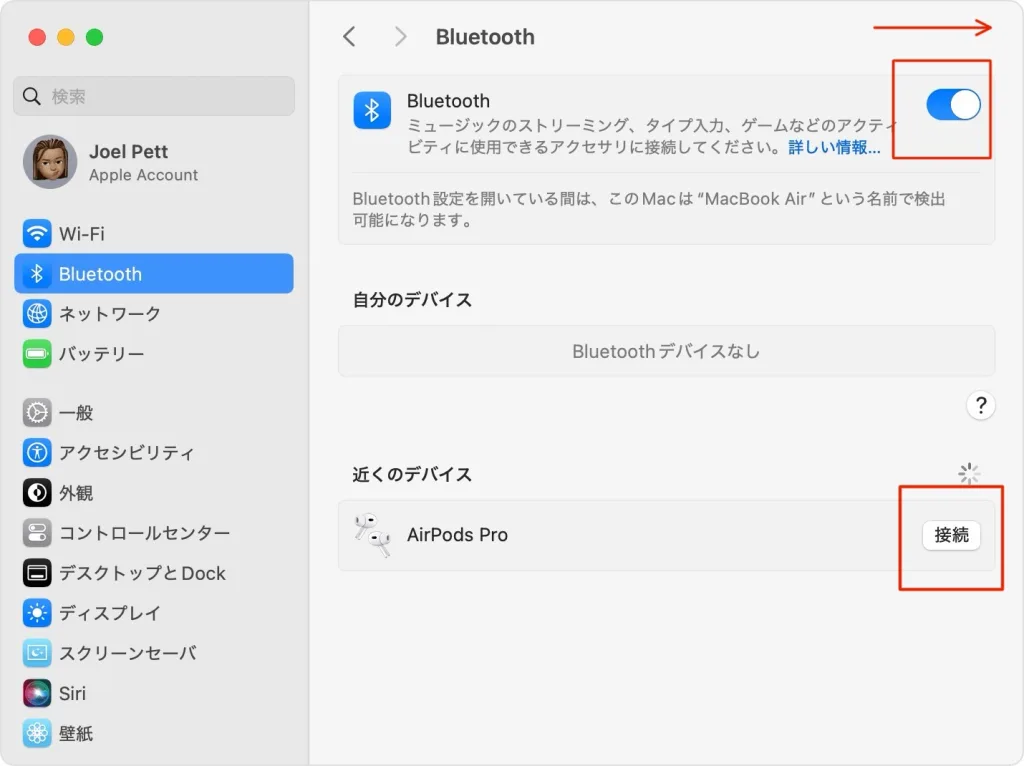Image resolution: width=1024 pixels, height=766 pixels.
Task: Click the search magnifier icon
Action: (x=31, y=96)
